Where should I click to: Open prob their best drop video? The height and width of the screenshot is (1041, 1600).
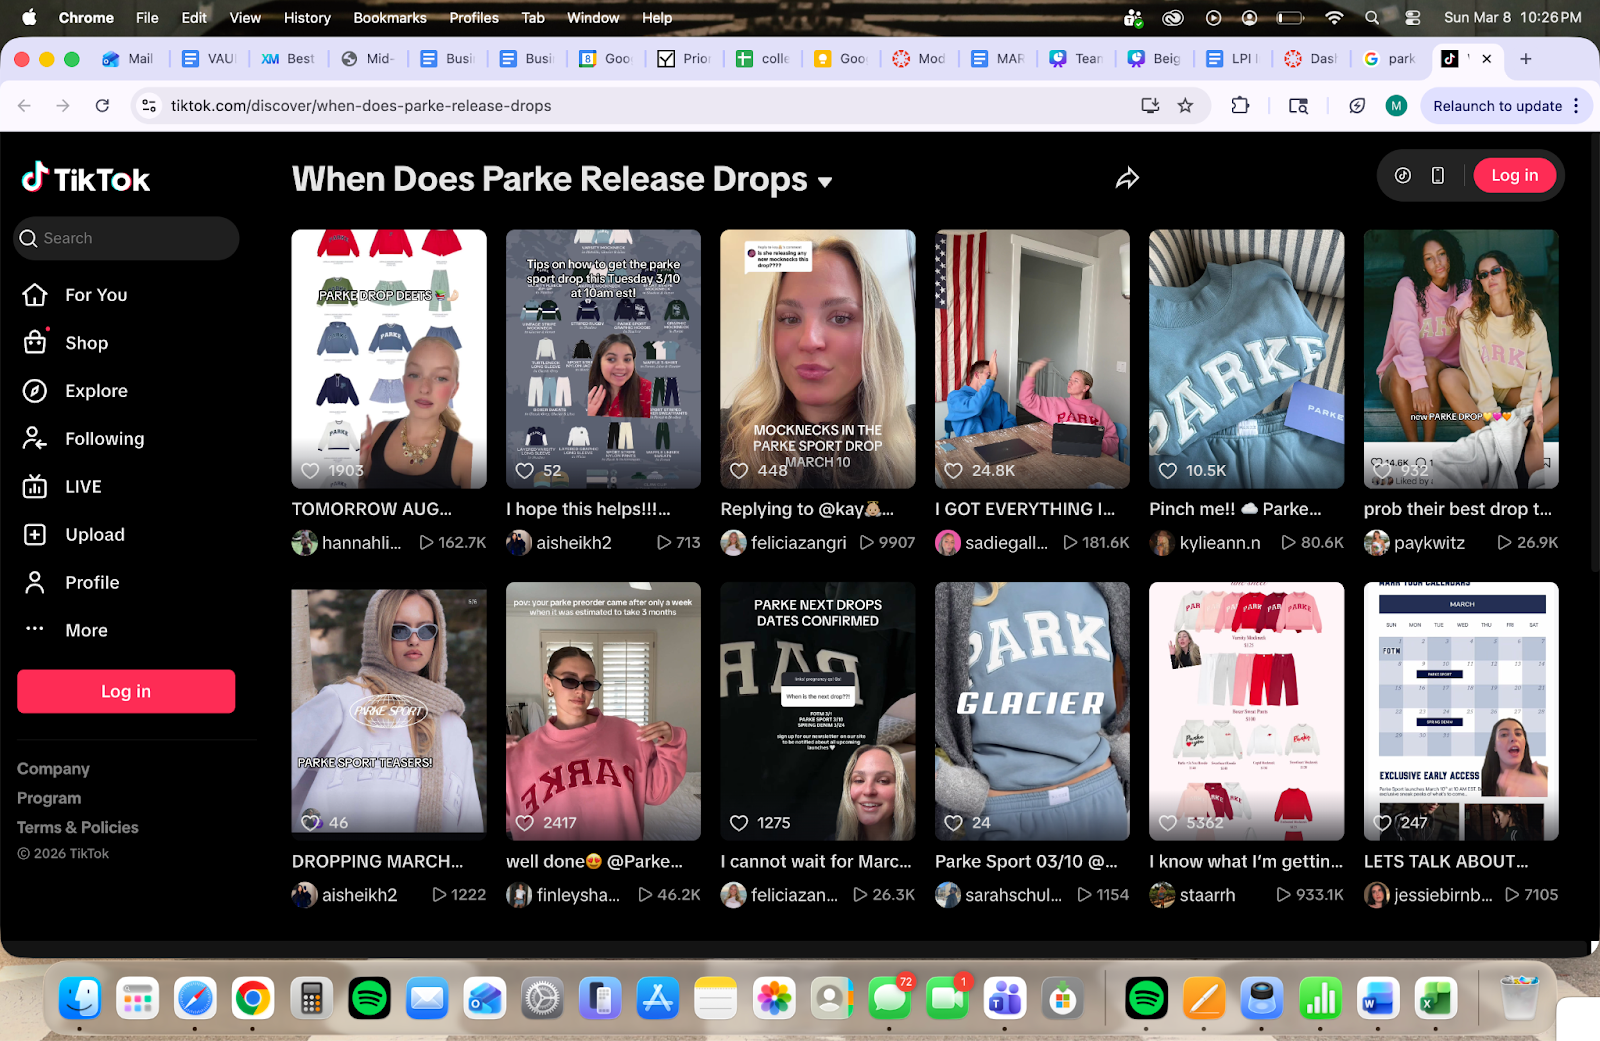tap(1461, 359)
